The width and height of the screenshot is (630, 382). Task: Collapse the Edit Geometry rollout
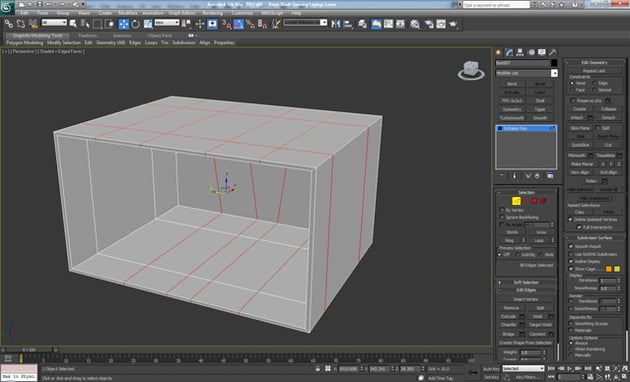tap(594, 62)
